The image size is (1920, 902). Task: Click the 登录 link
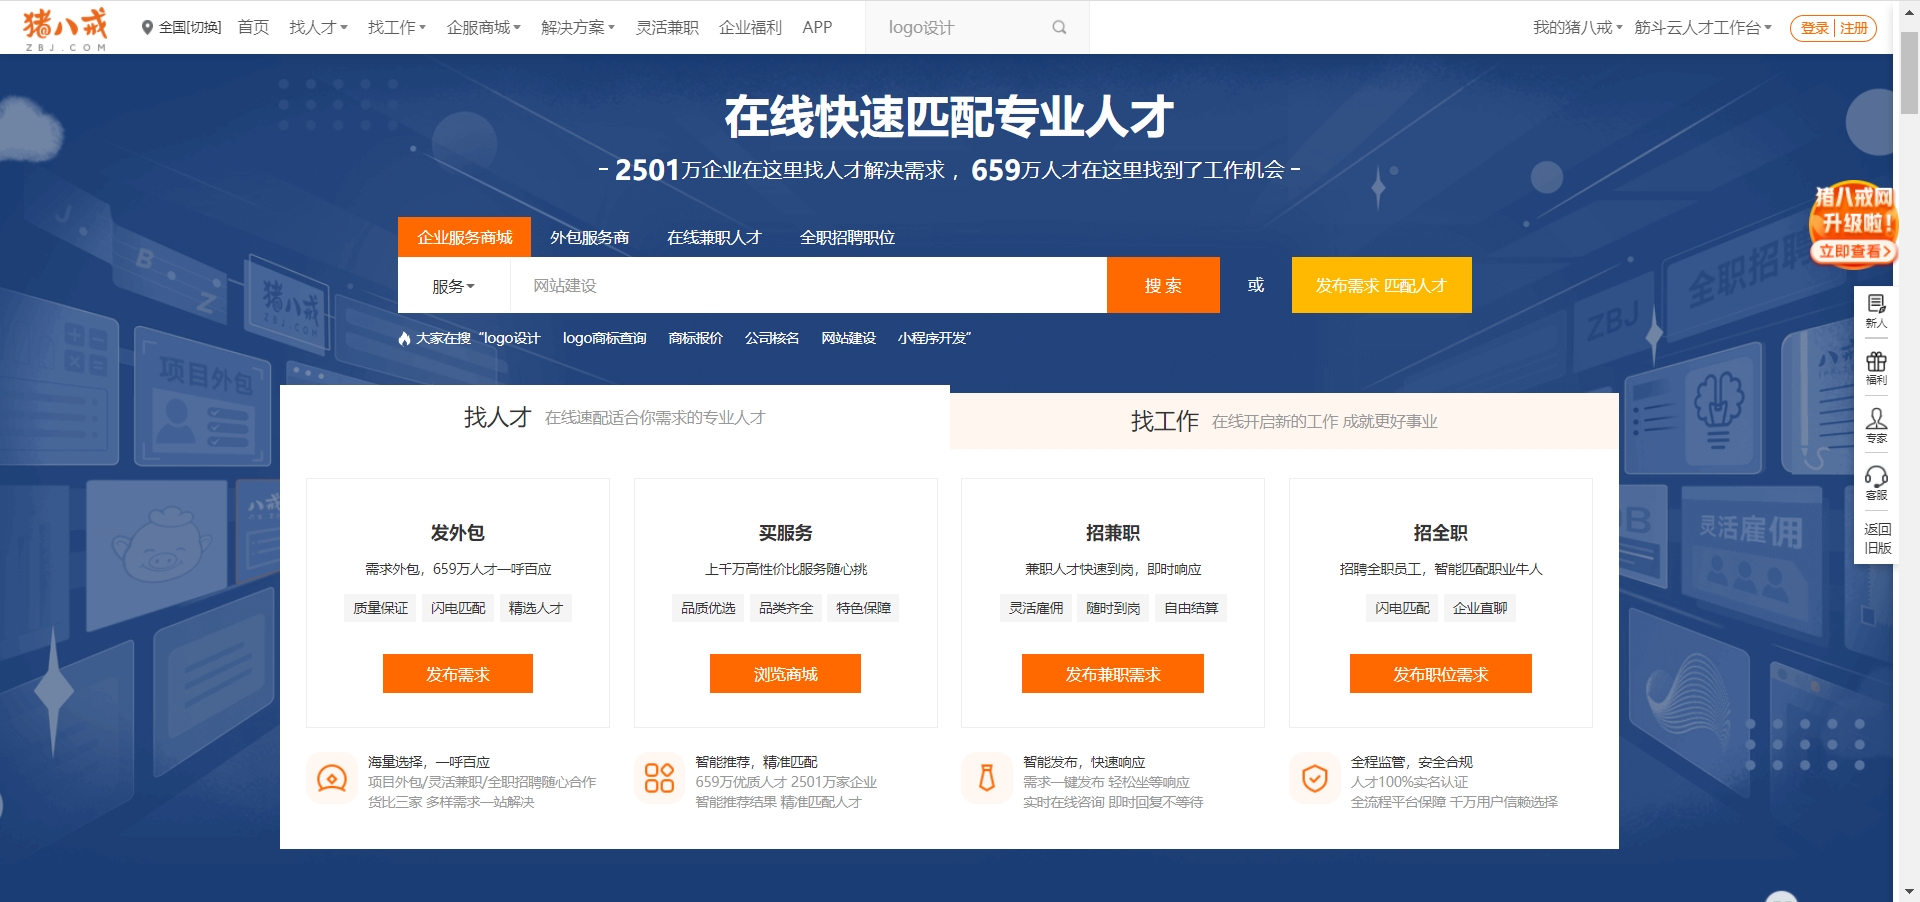click(x=1814, y=28)
